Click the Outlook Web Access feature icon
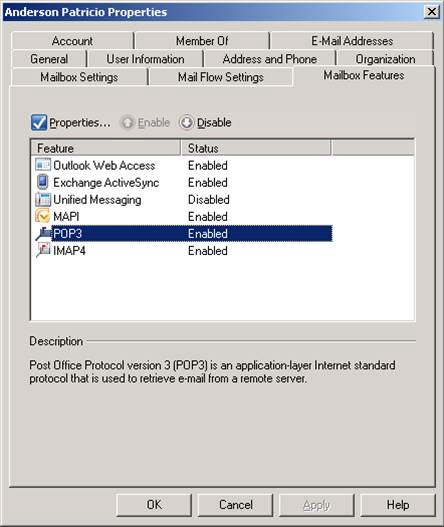 (x=43, y=165)
